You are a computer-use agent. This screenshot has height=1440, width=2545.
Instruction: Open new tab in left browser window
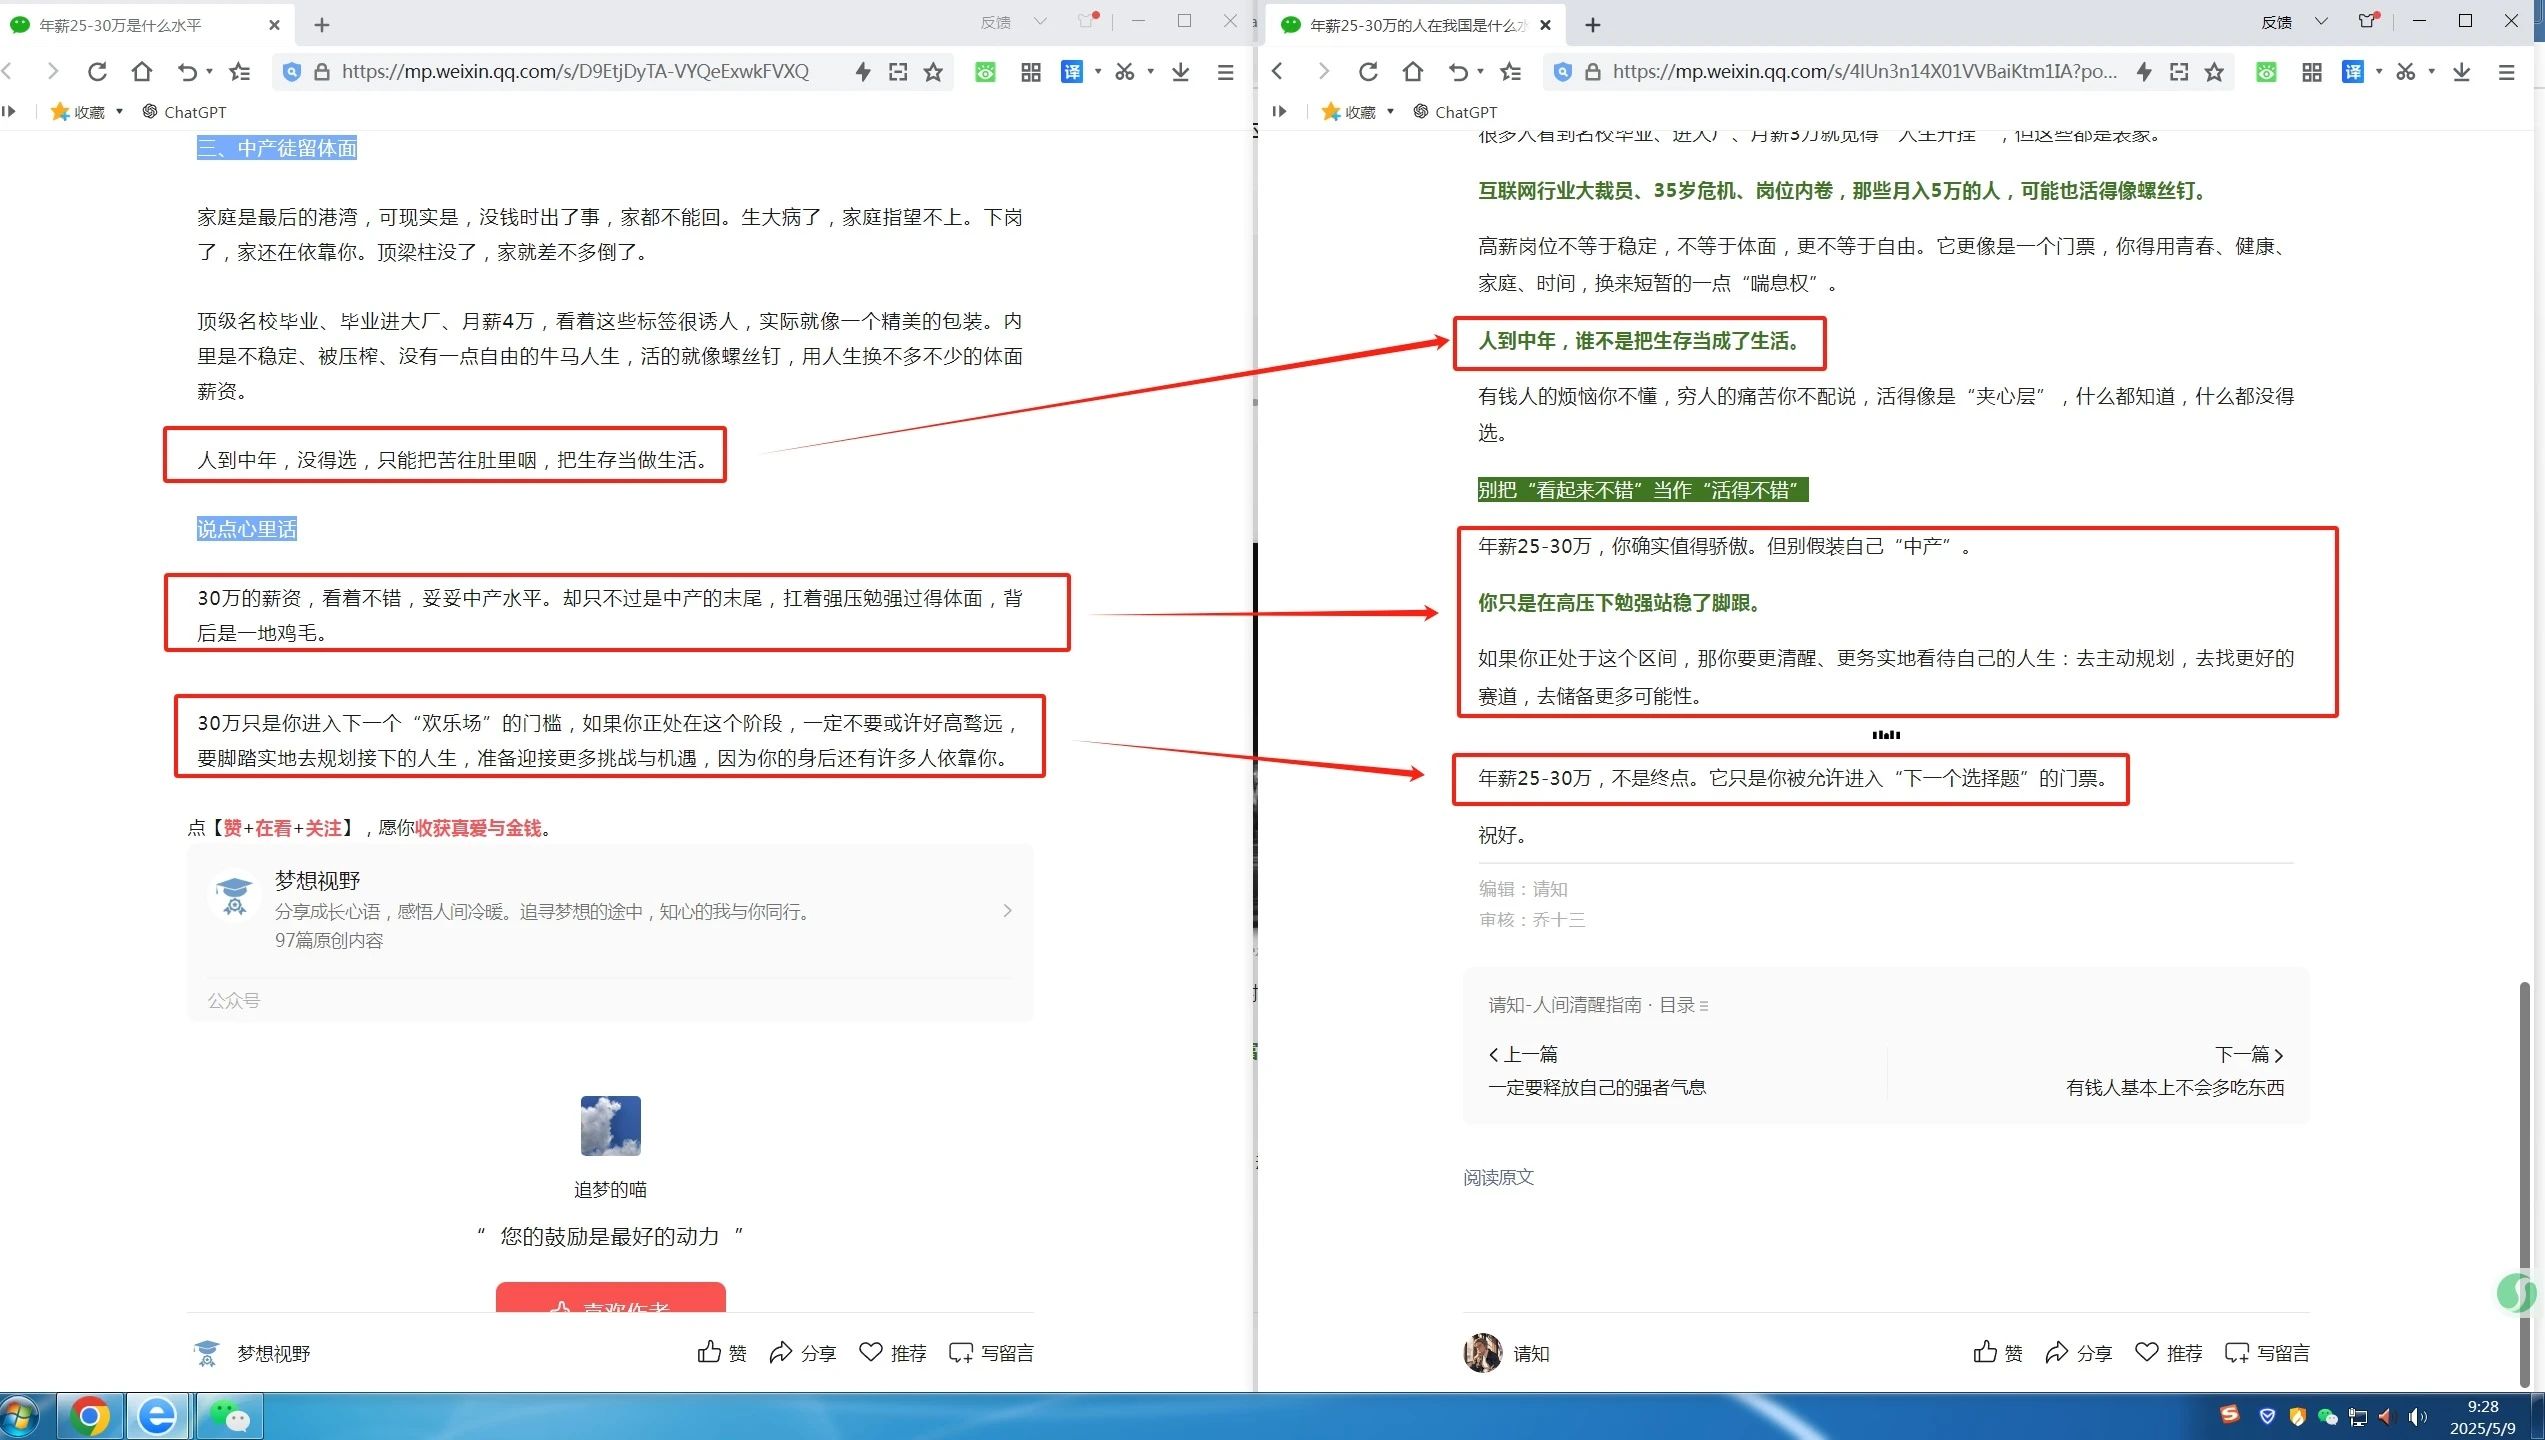click(x=322, y=25)
